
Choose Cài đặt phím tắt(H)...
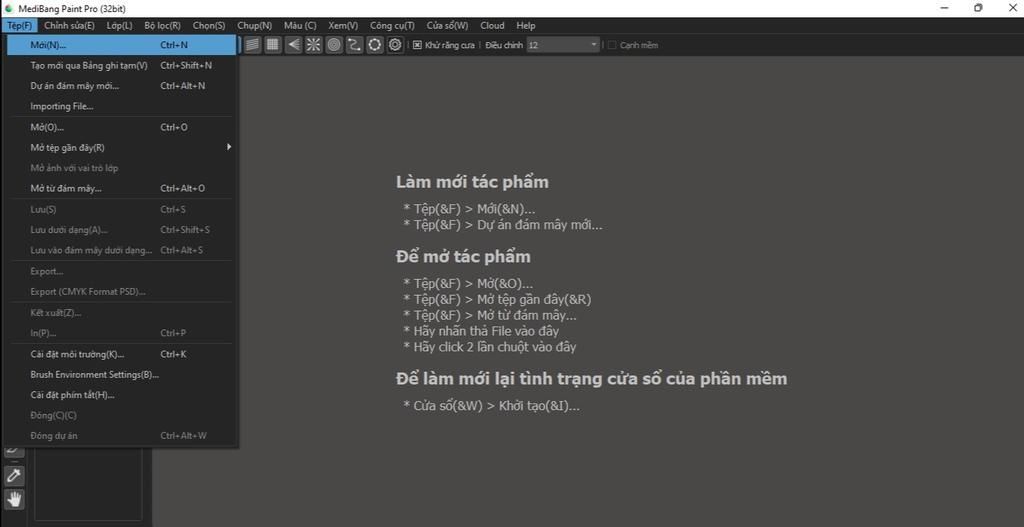tap(121, 394)
